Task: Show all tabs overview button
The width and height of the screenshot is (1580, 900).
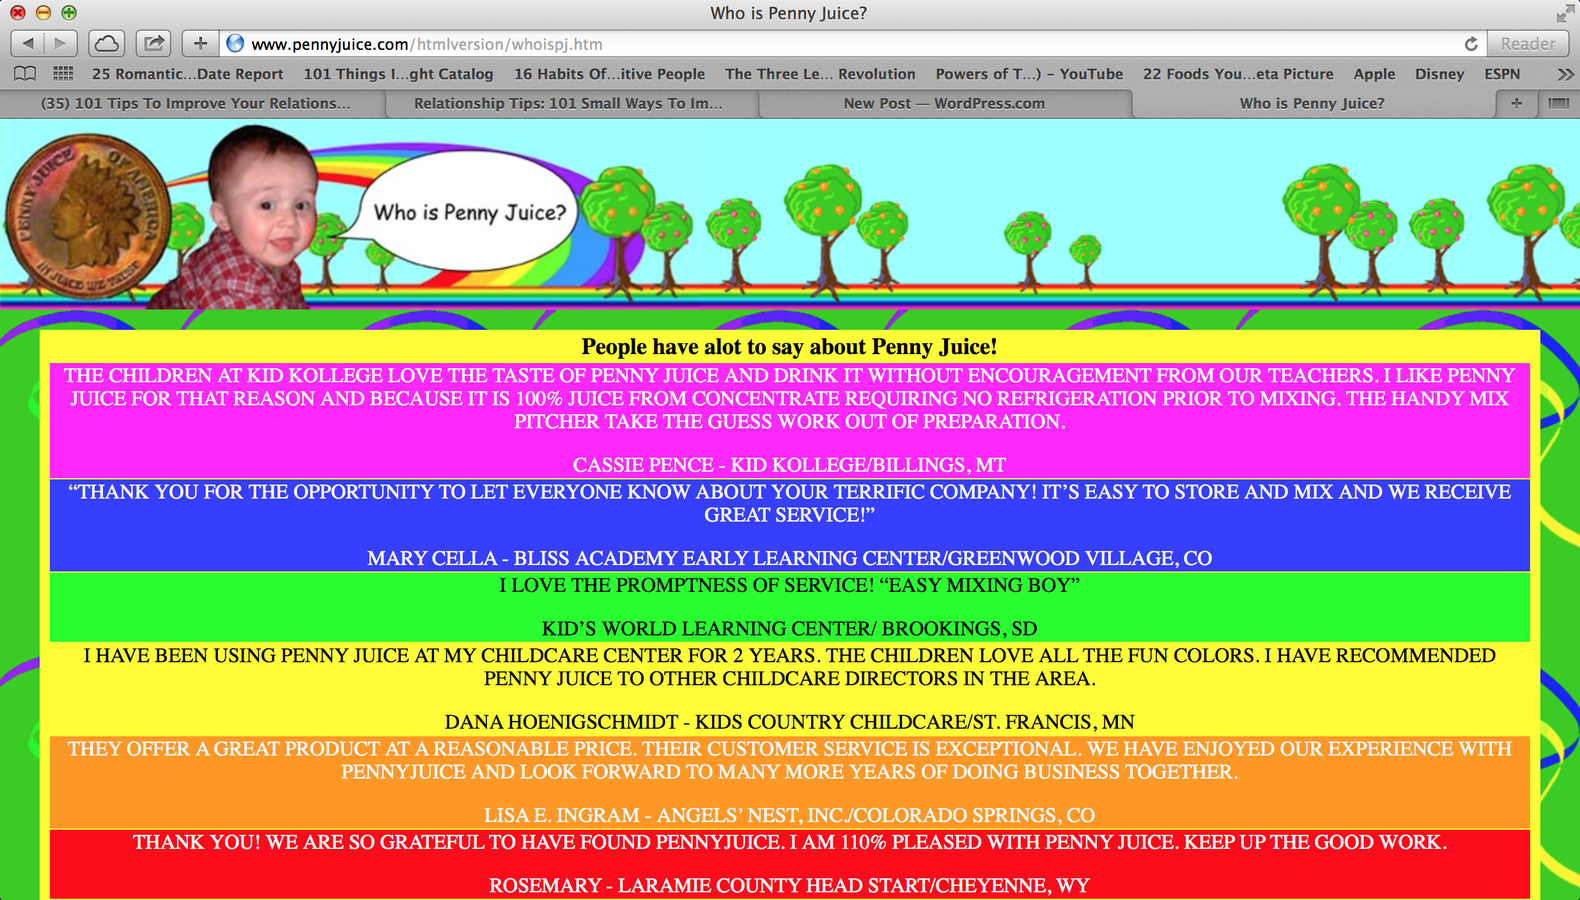Action: tap(1558, 103)
